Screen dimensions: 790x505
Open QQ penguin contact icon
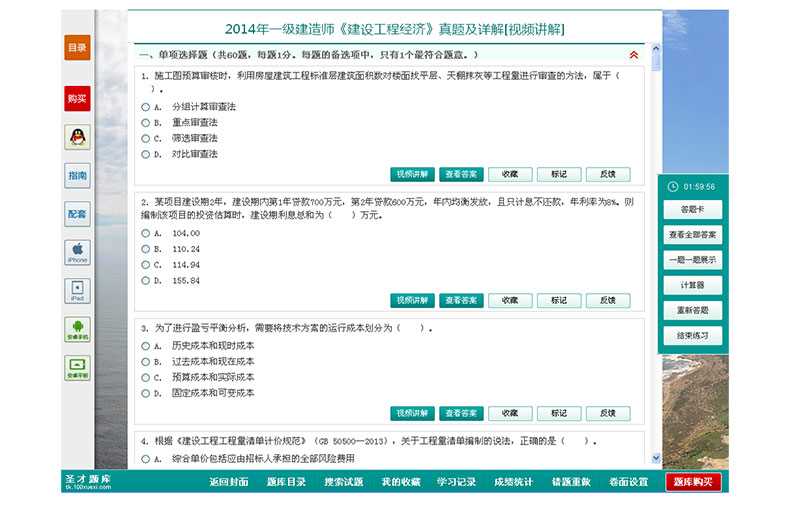[77, 137]
